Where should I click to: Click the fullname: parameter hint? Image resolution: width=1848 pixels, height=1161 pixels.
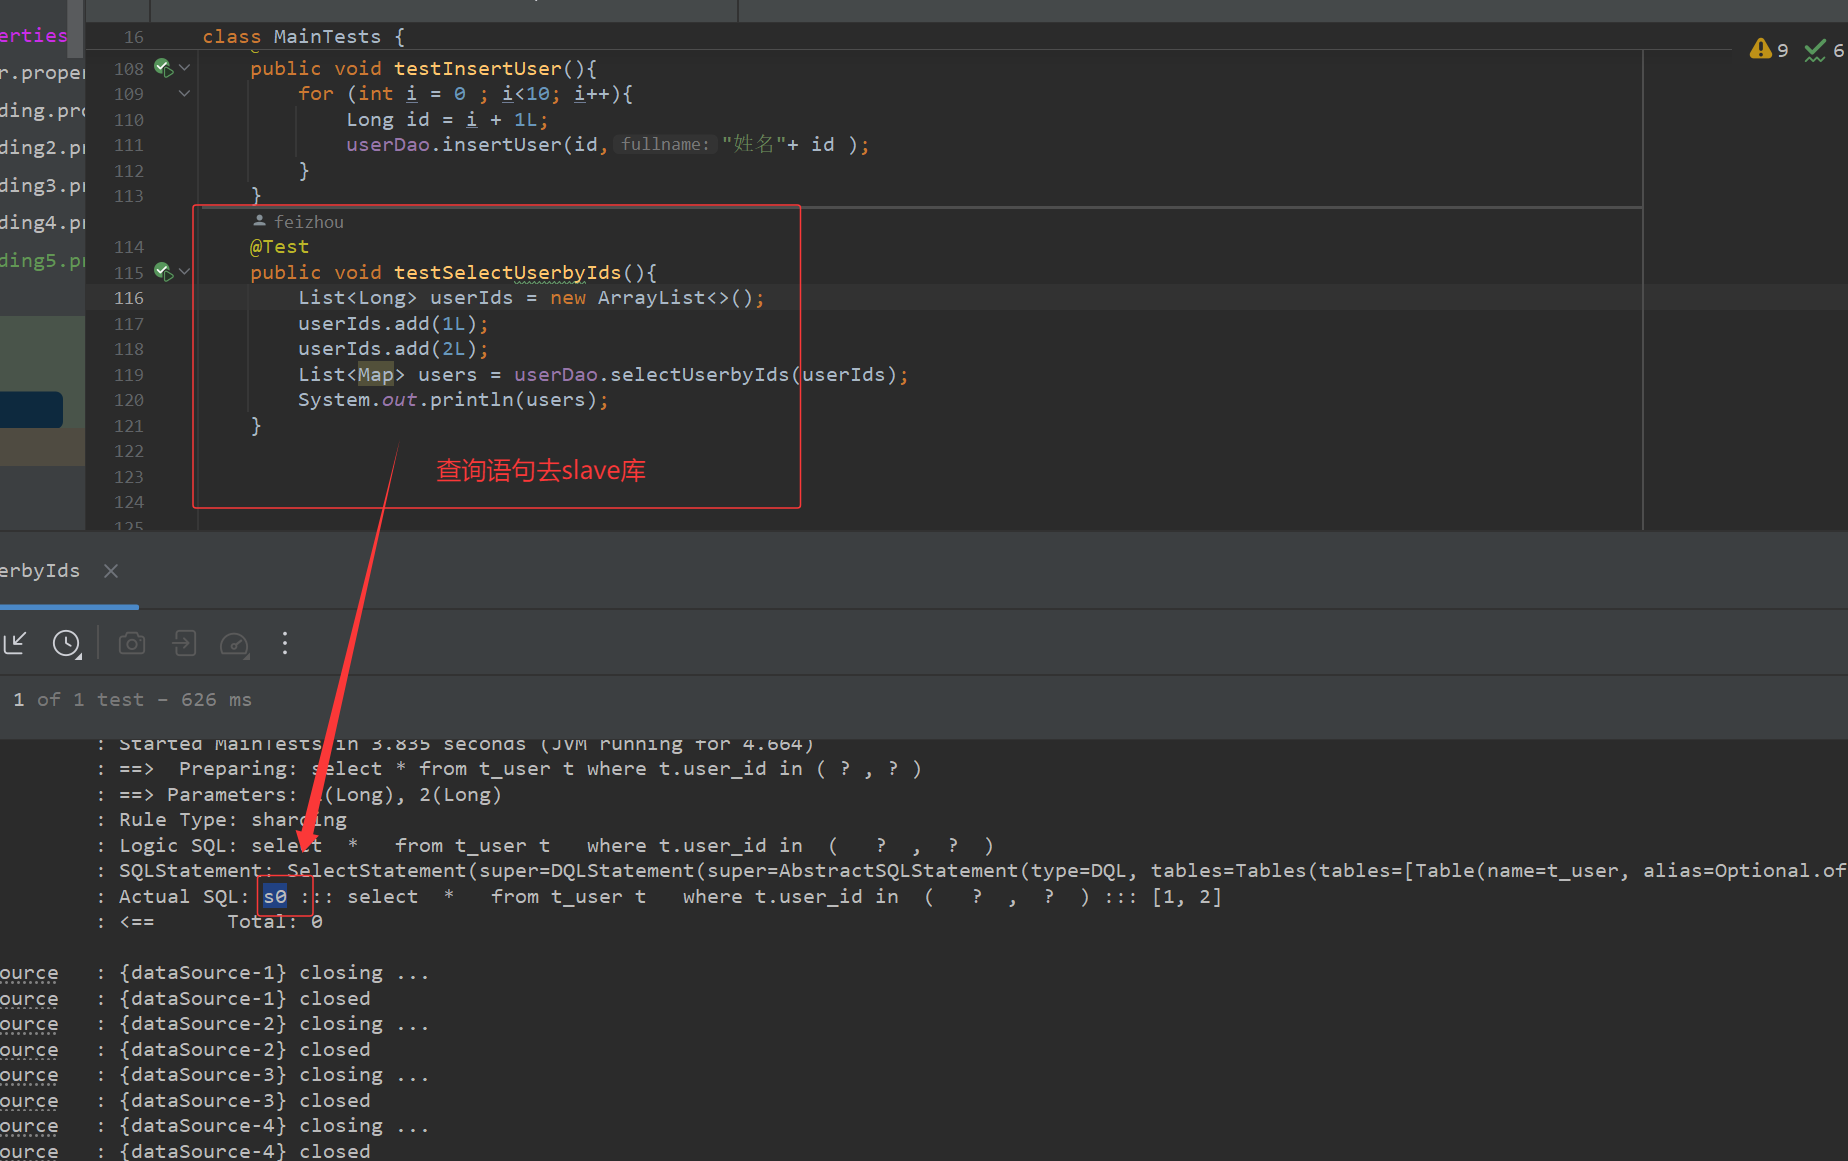click(x=665, y=145)
